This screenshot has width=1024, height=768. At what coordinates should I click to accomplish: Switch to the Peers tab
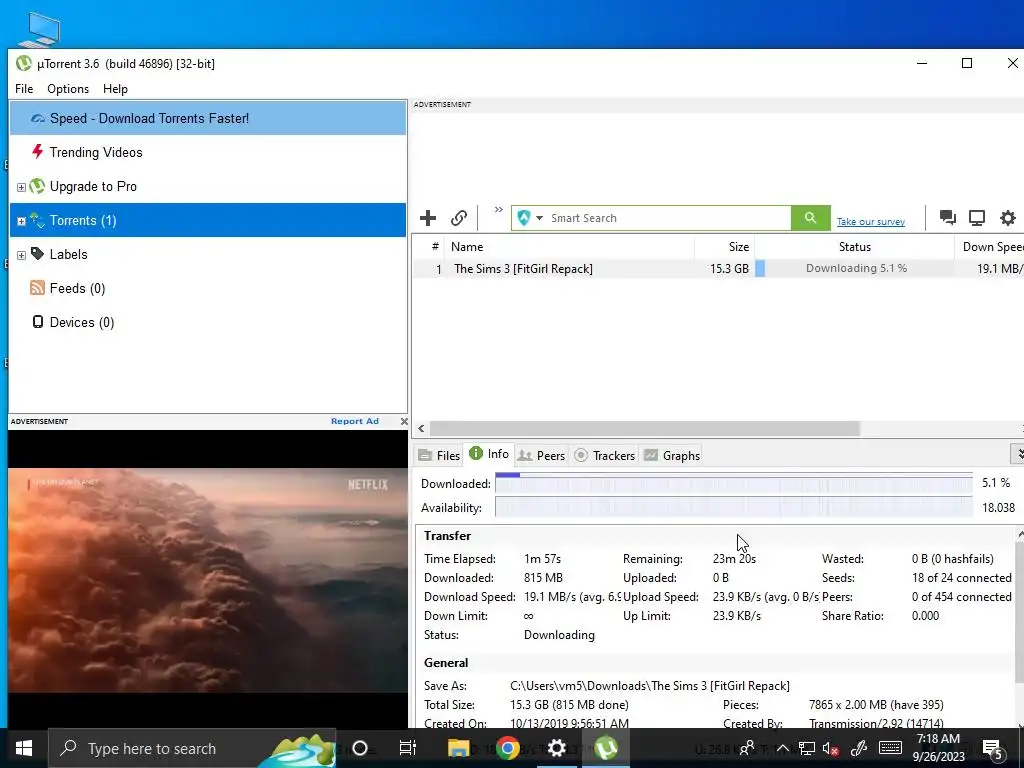pyautogui.click(x=541, y=455)
